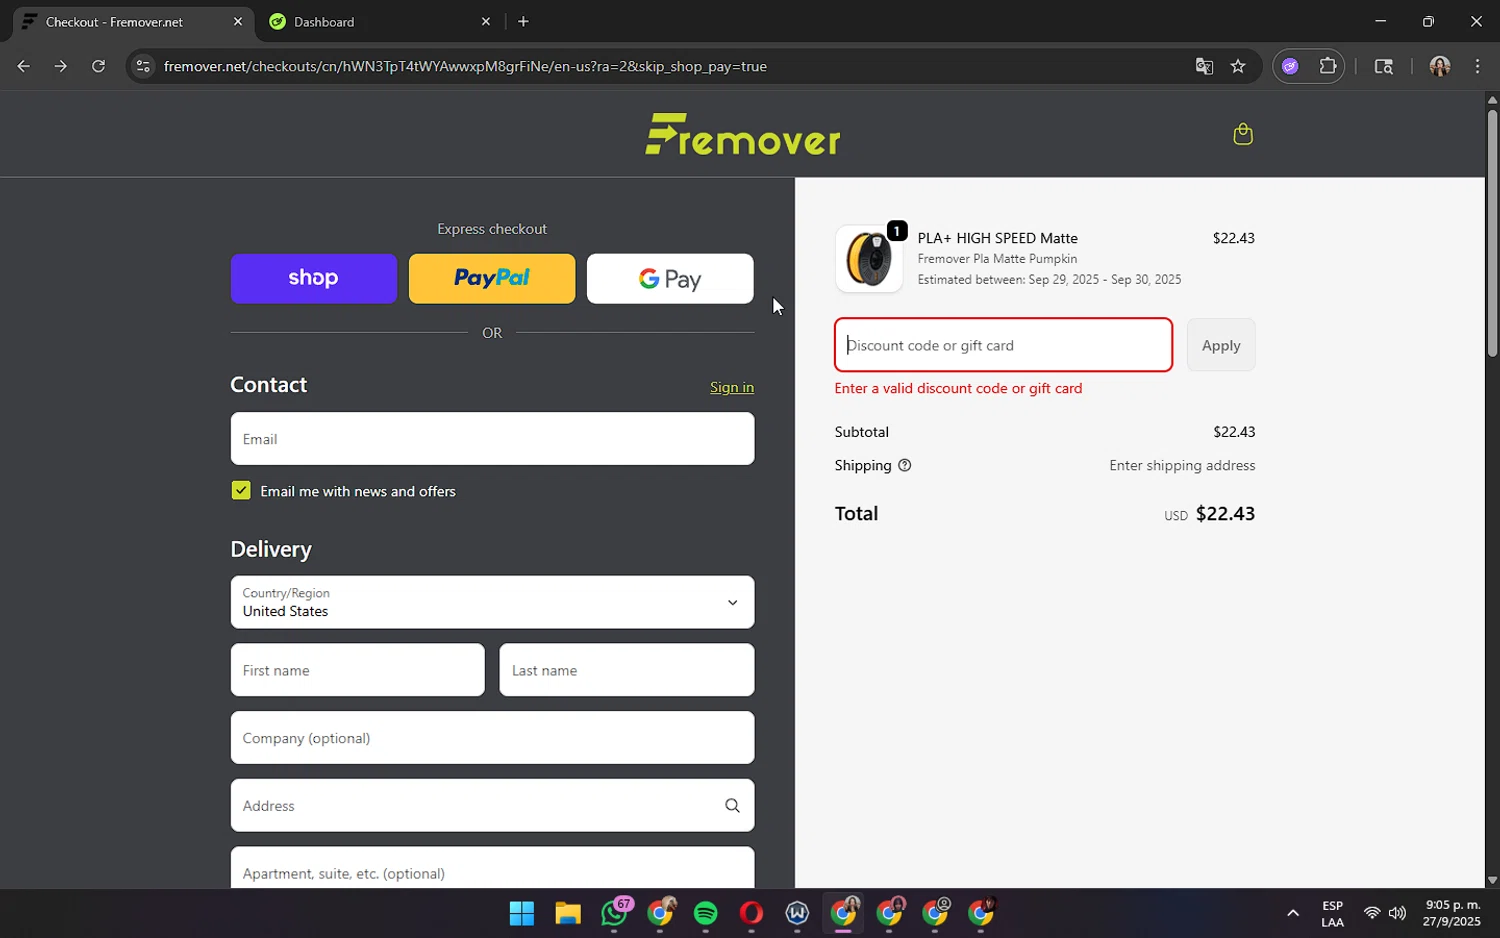This screenshot has height=938, width=1500.
Task: Close the Checkout - Fremover.net tab
Action: (x=237, y=21)
